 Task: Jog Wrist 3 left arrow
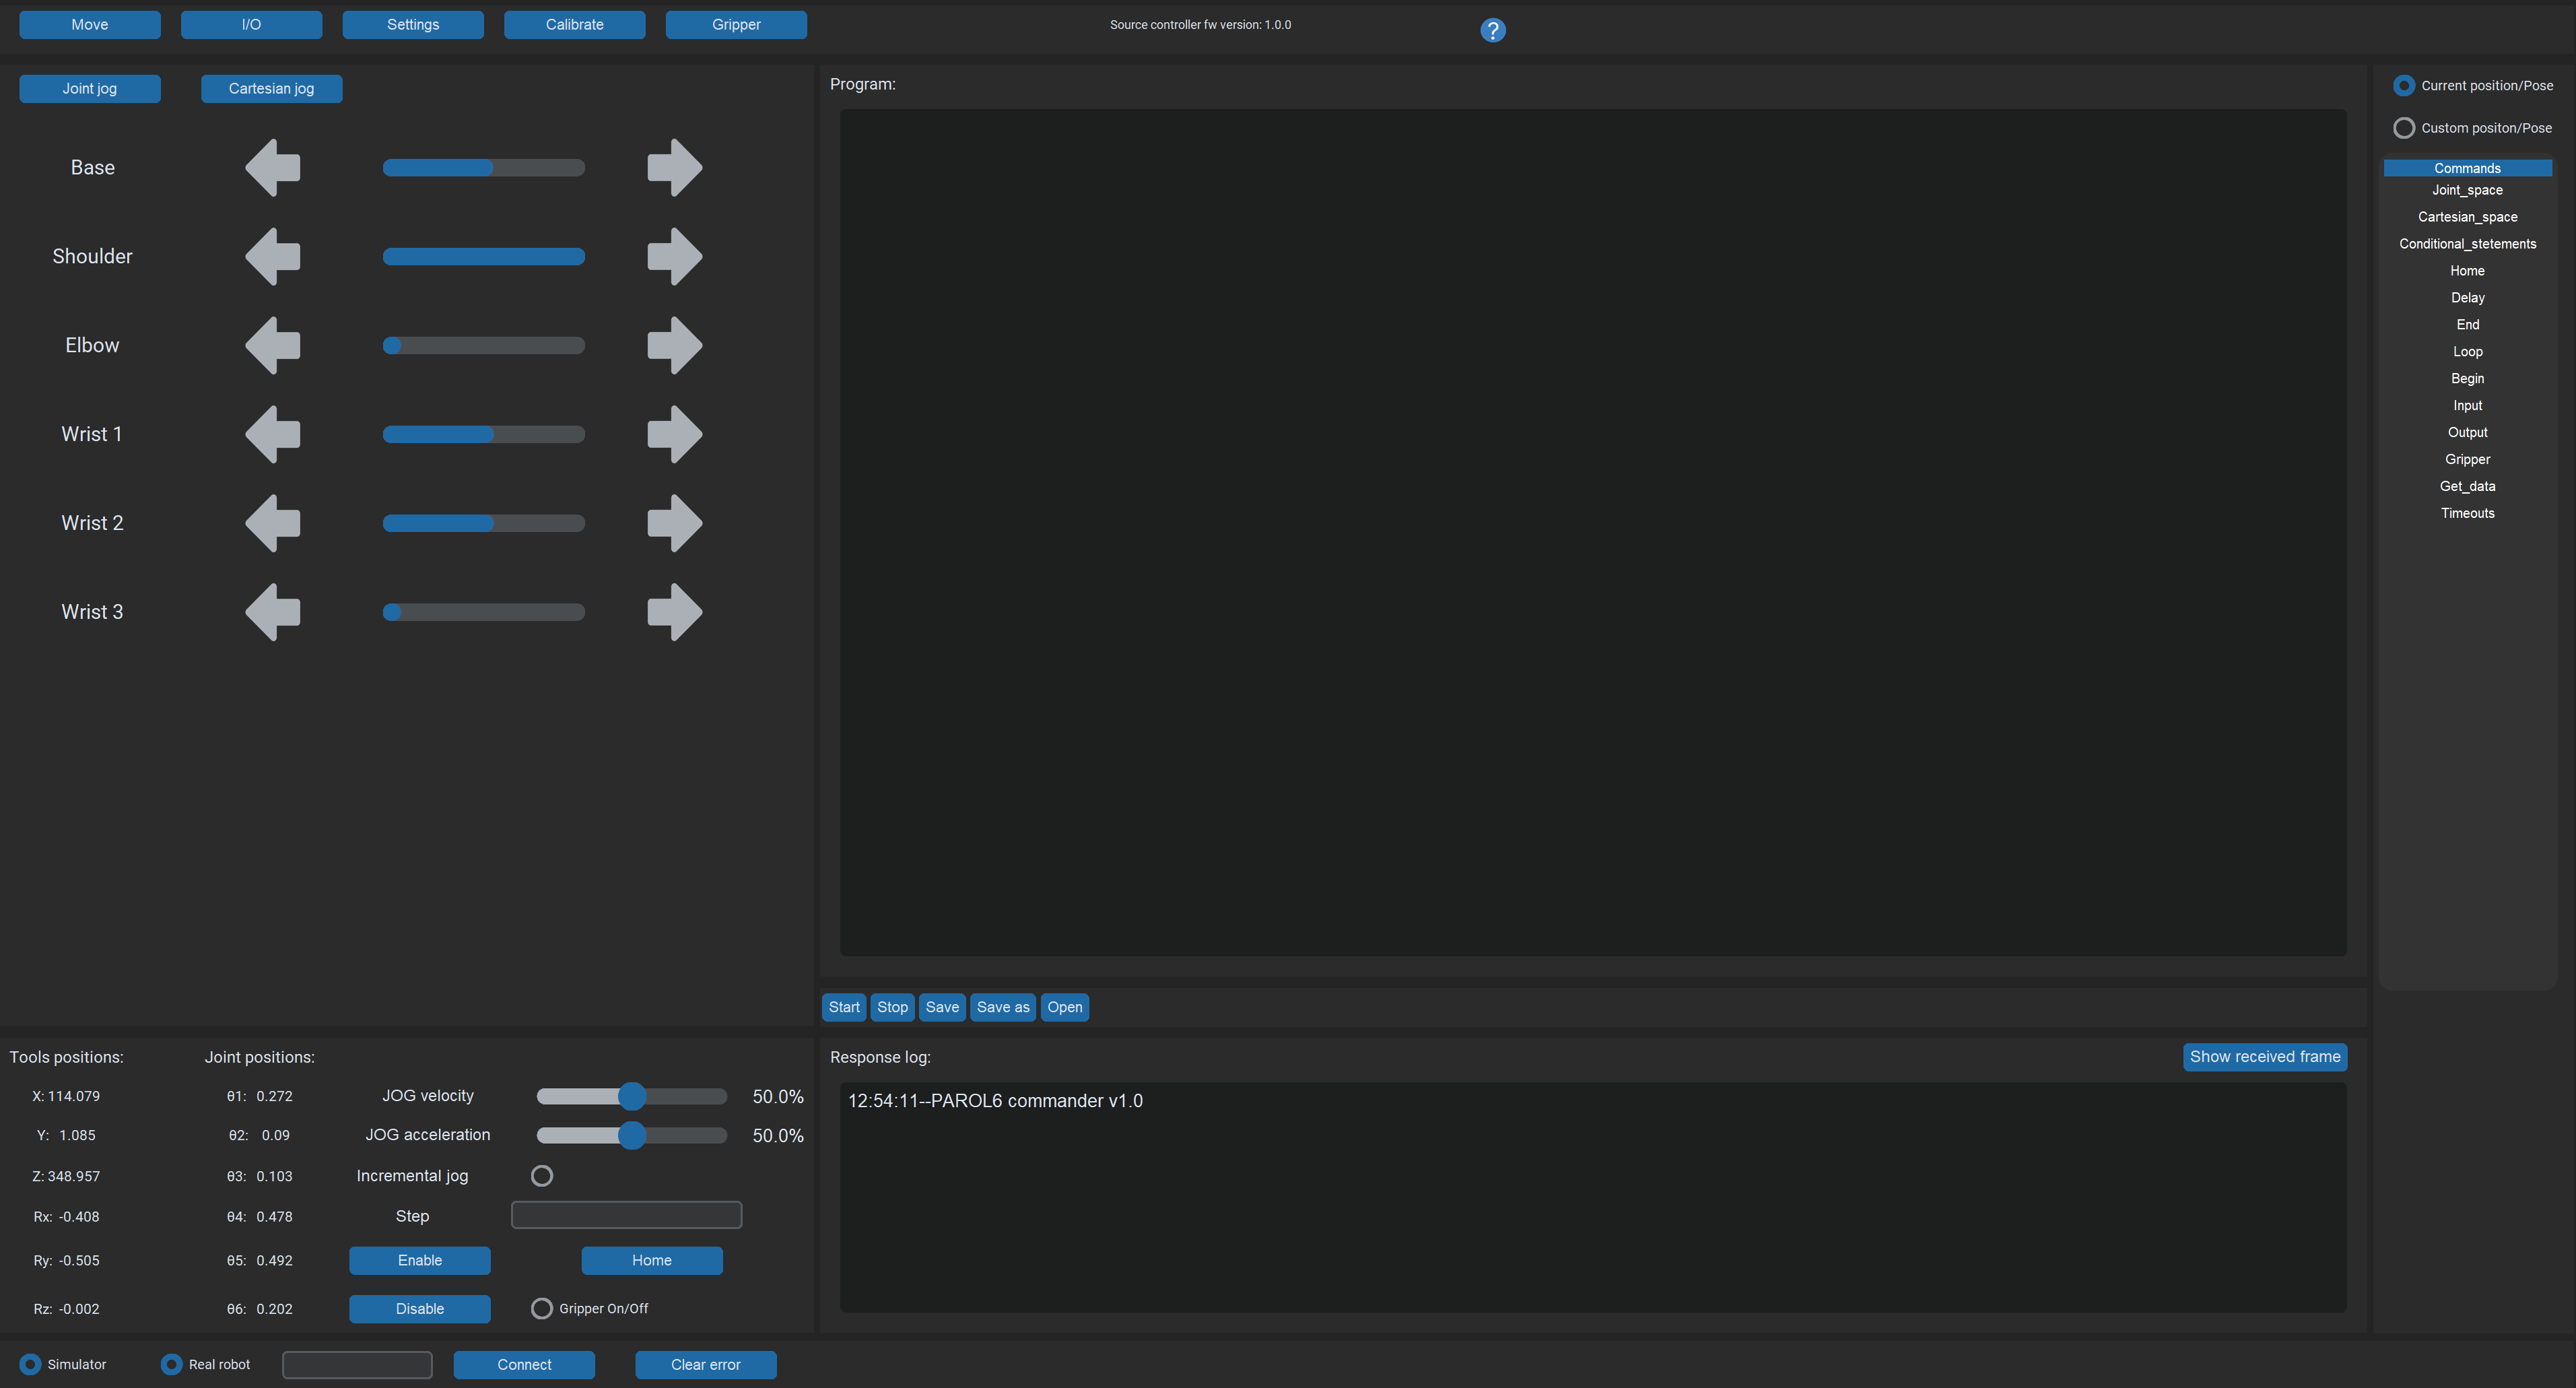click(x=273, y=612)
